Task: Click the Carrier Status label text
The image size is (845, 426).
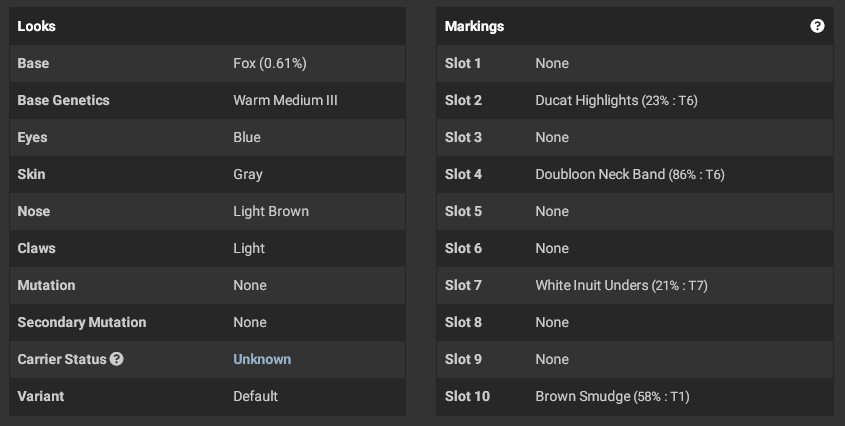Action: coord(61,359)
